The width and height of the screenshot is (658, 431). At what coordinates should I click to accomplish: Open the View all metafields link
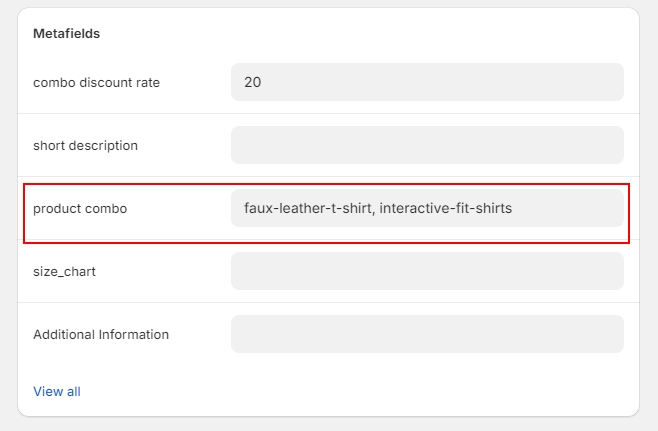(x=57, y=391)
